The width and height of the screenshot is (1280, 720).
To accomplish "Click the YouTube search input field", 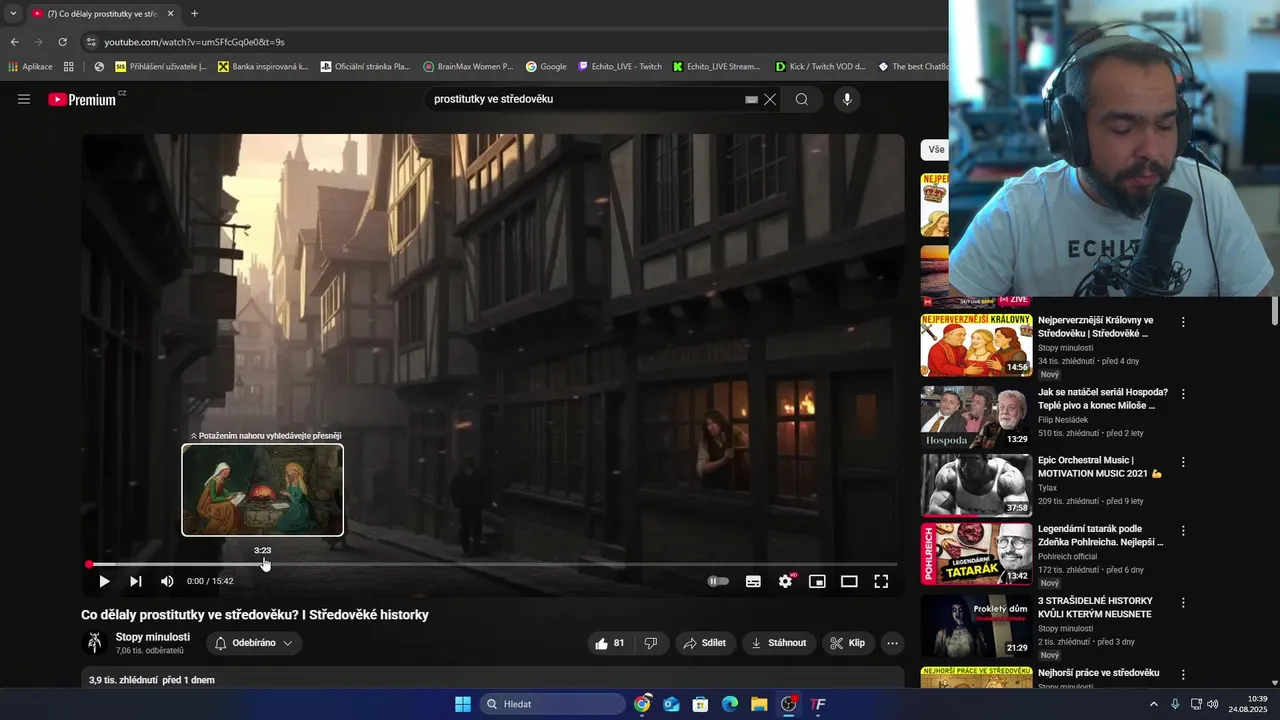I will coord(585,99).
